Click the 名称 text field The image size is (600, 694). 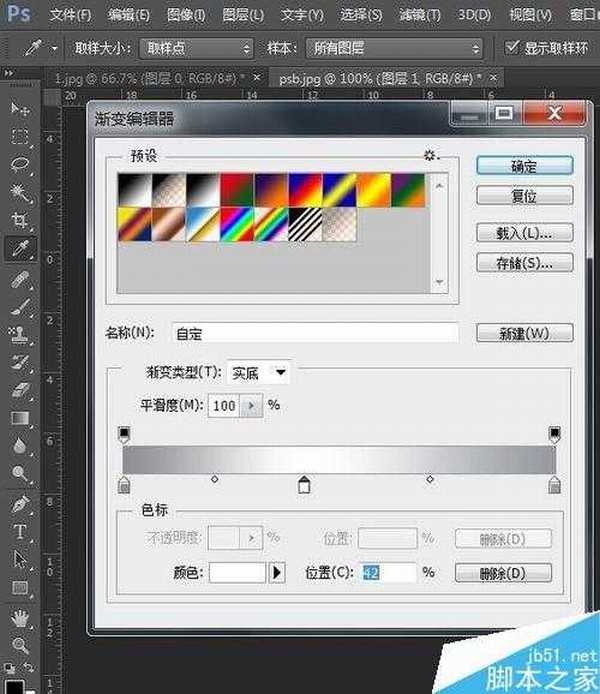click(x=314, y=333)
